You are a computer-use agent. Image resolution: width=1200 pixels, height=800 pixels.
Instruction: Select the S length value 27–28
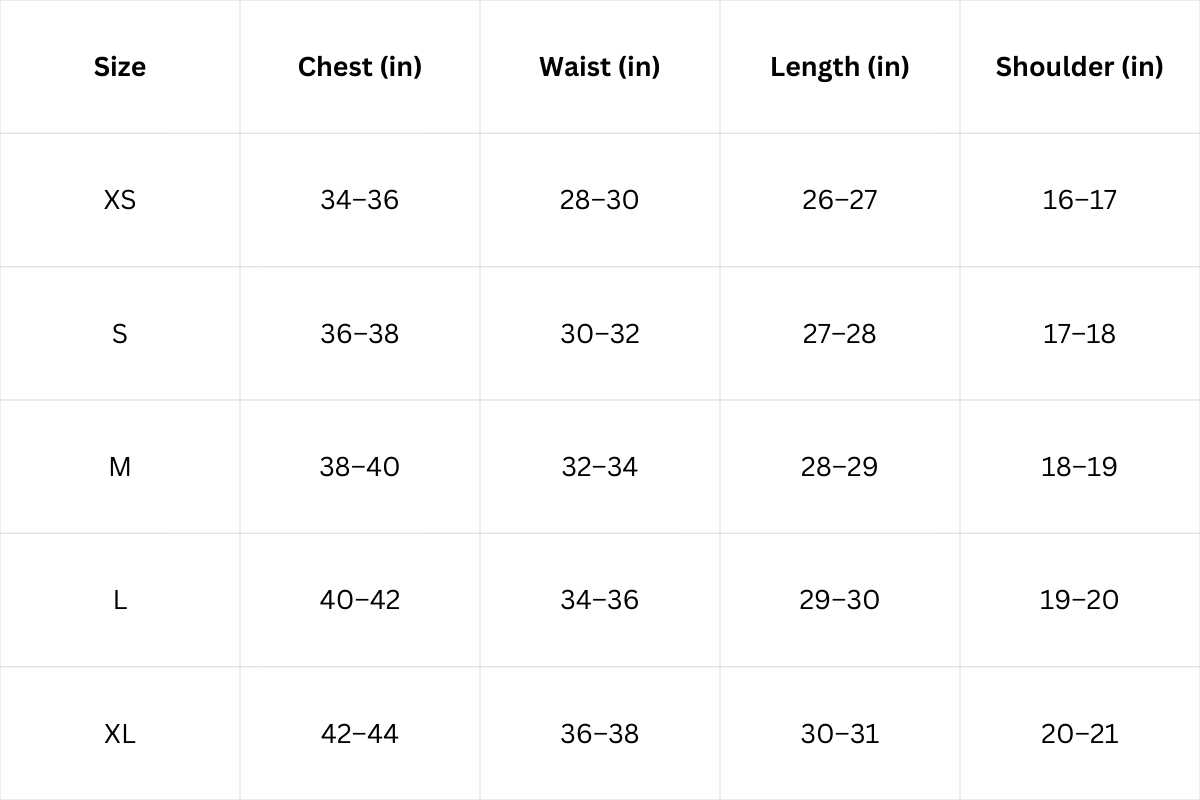coord(840,334)
